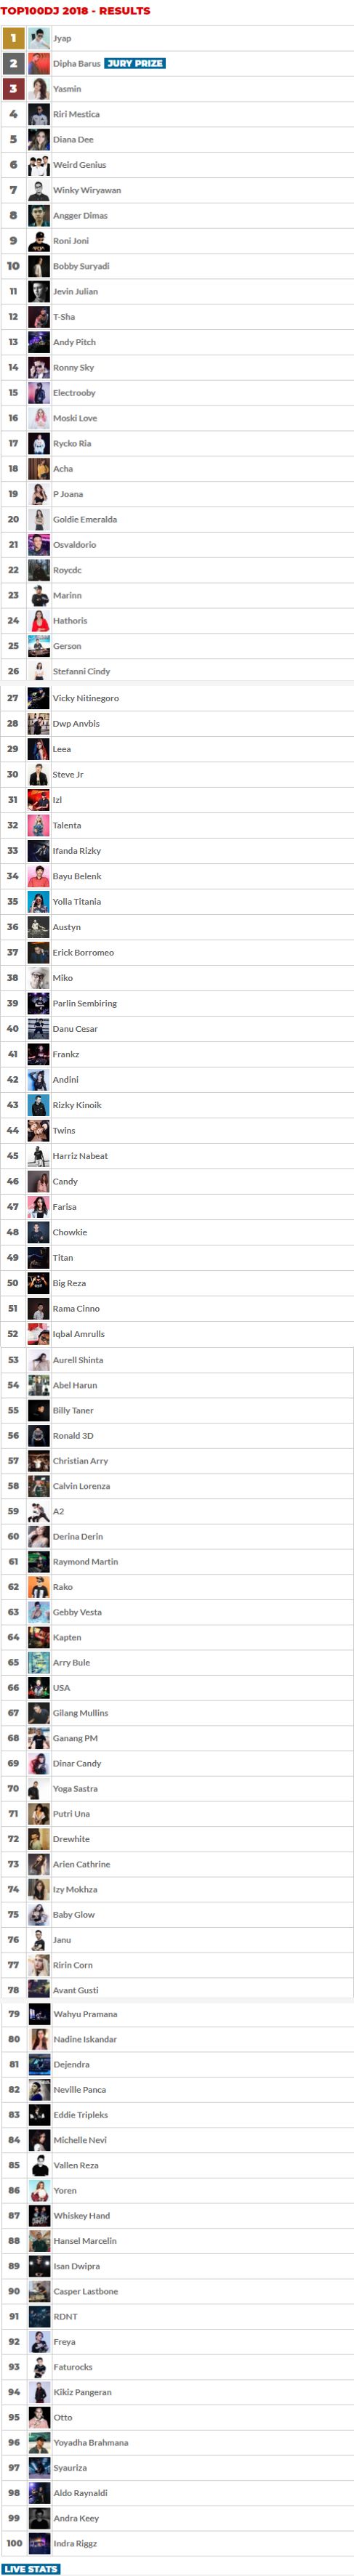
Task: Open Whiskey Hand entry link
Action: pyautogui.click(x=82, y=2215)
